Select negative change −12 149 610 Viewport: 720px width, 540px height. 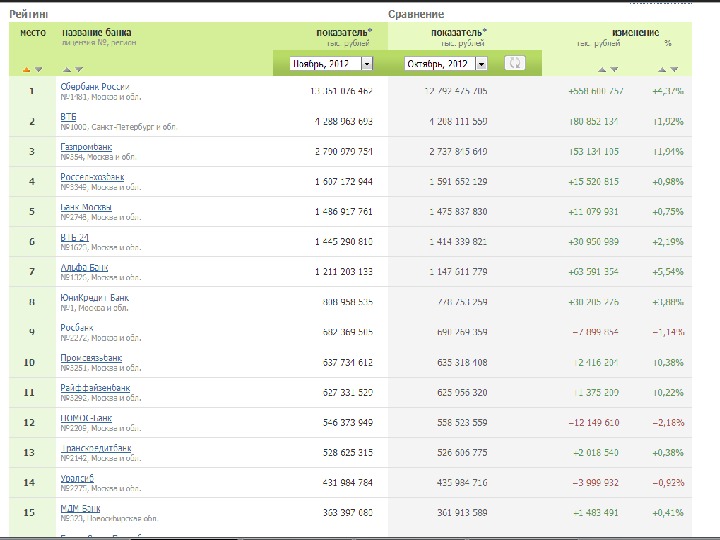594,422
